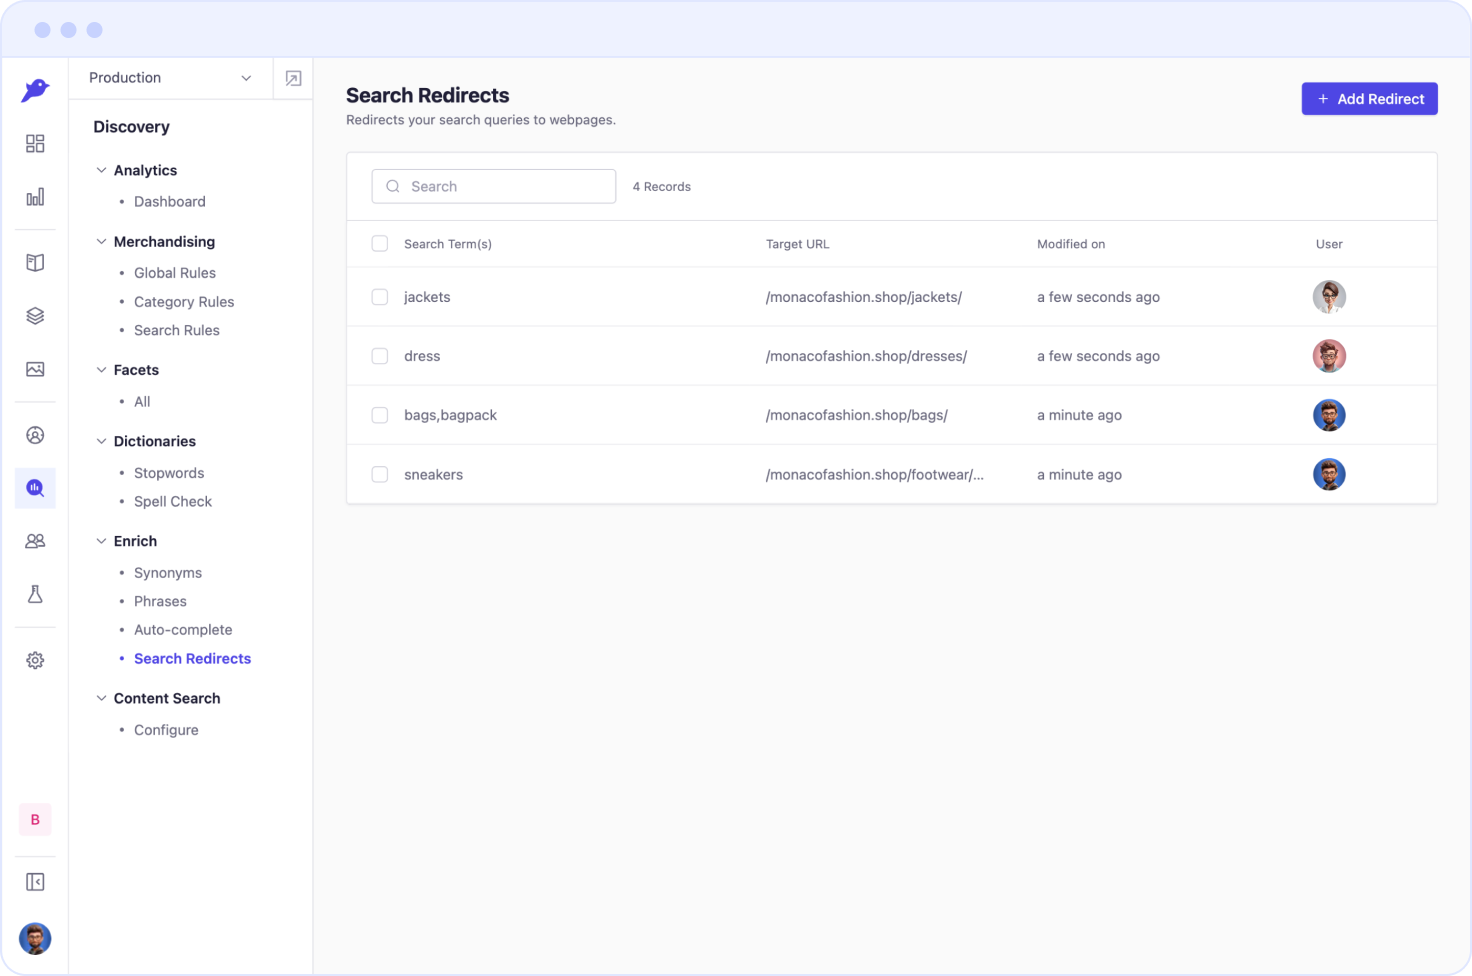Click the Search redirects input field
Image resolution: width=1472 pixels, height=976 pixels.
click(494, 187)
